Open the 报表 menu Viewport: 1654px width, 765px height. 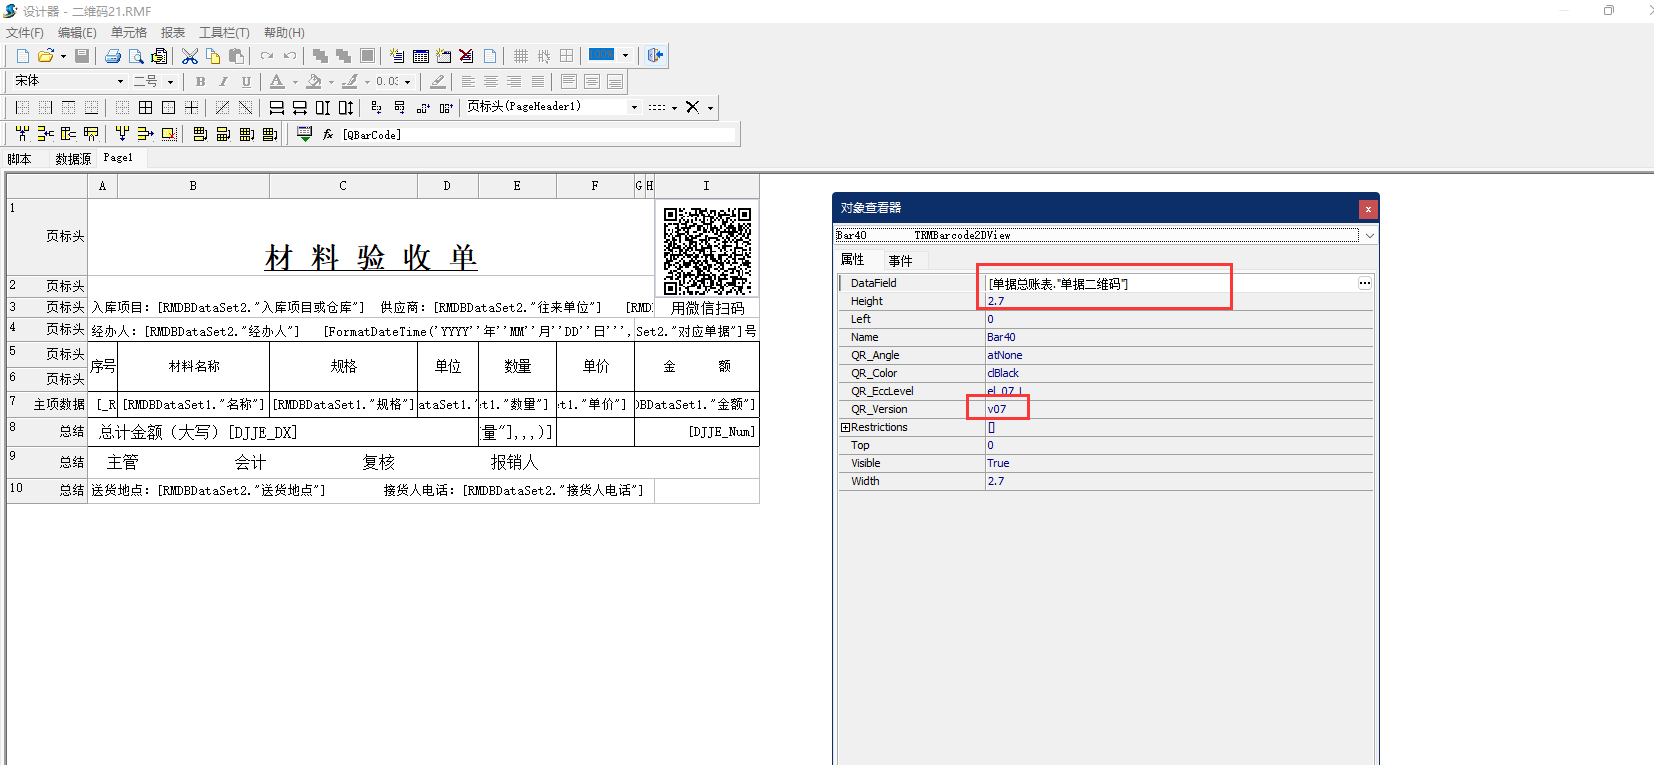(x=173, y=33)
